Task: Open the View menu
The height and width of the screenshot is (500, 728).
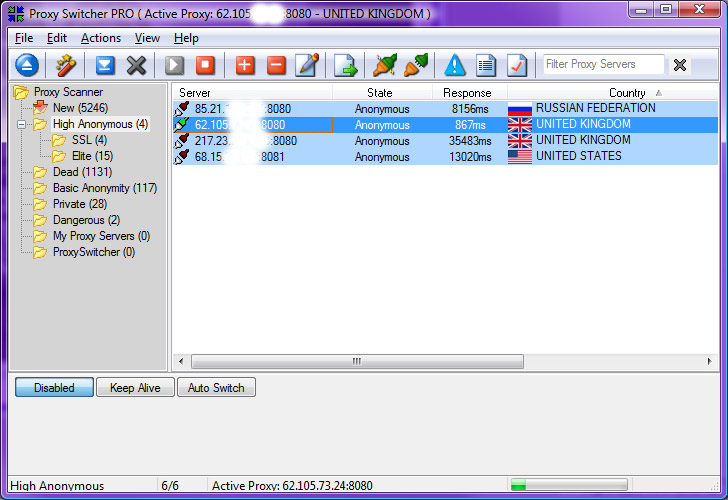Action: [147, 38]
